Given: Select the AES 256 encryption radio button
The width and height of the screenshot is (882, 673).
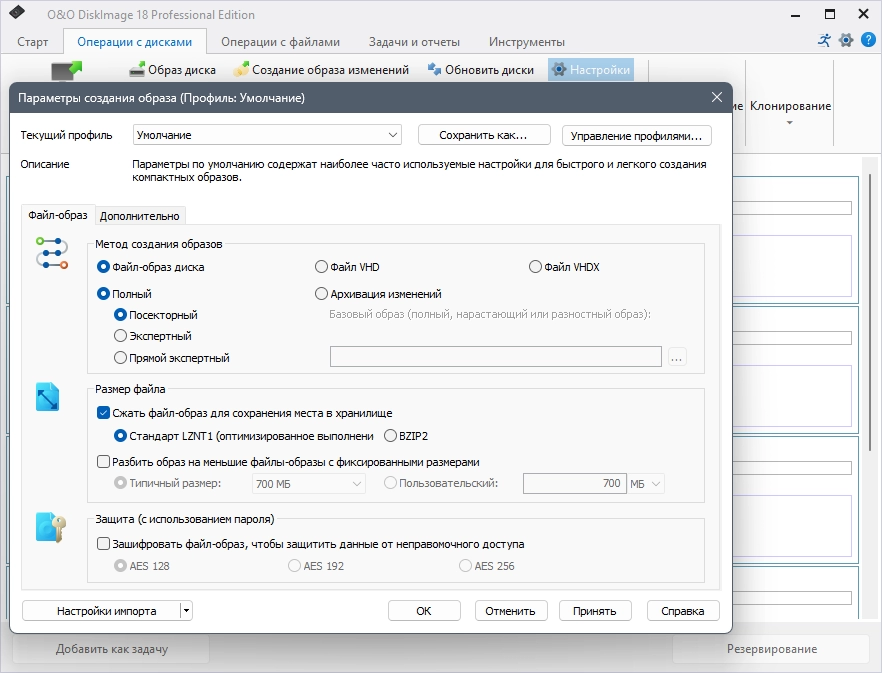Looking at the screenshot, I should [x=487, y=566].
